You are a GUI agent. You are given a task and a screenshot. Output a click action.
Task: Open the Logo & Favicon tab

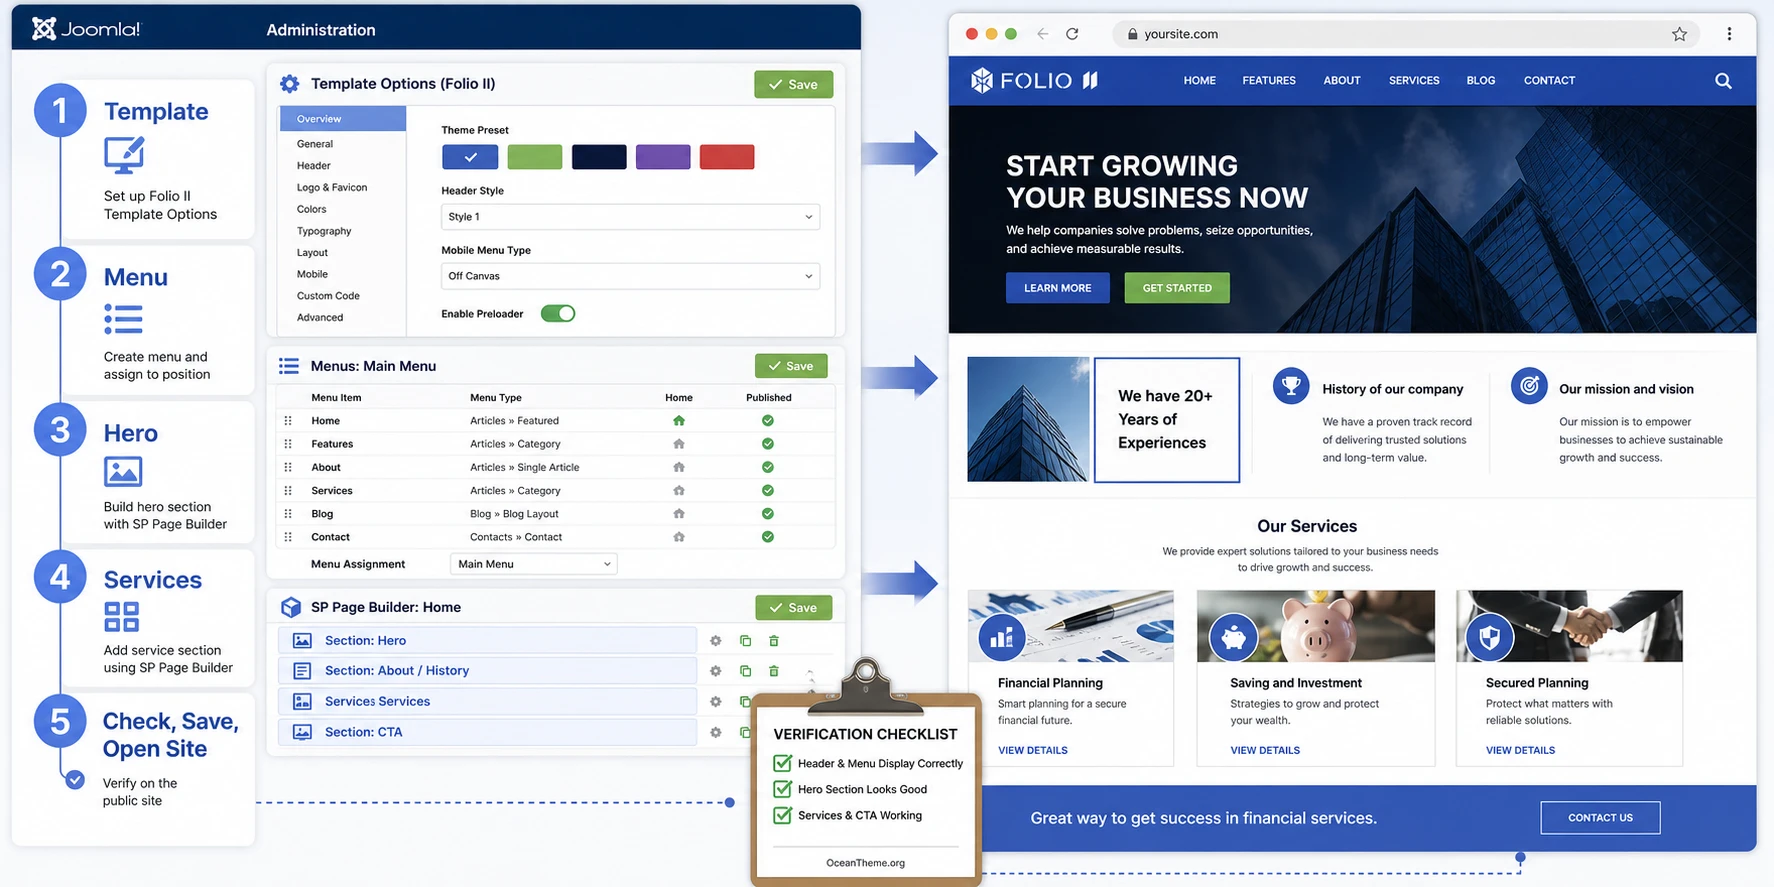[332, 188]
